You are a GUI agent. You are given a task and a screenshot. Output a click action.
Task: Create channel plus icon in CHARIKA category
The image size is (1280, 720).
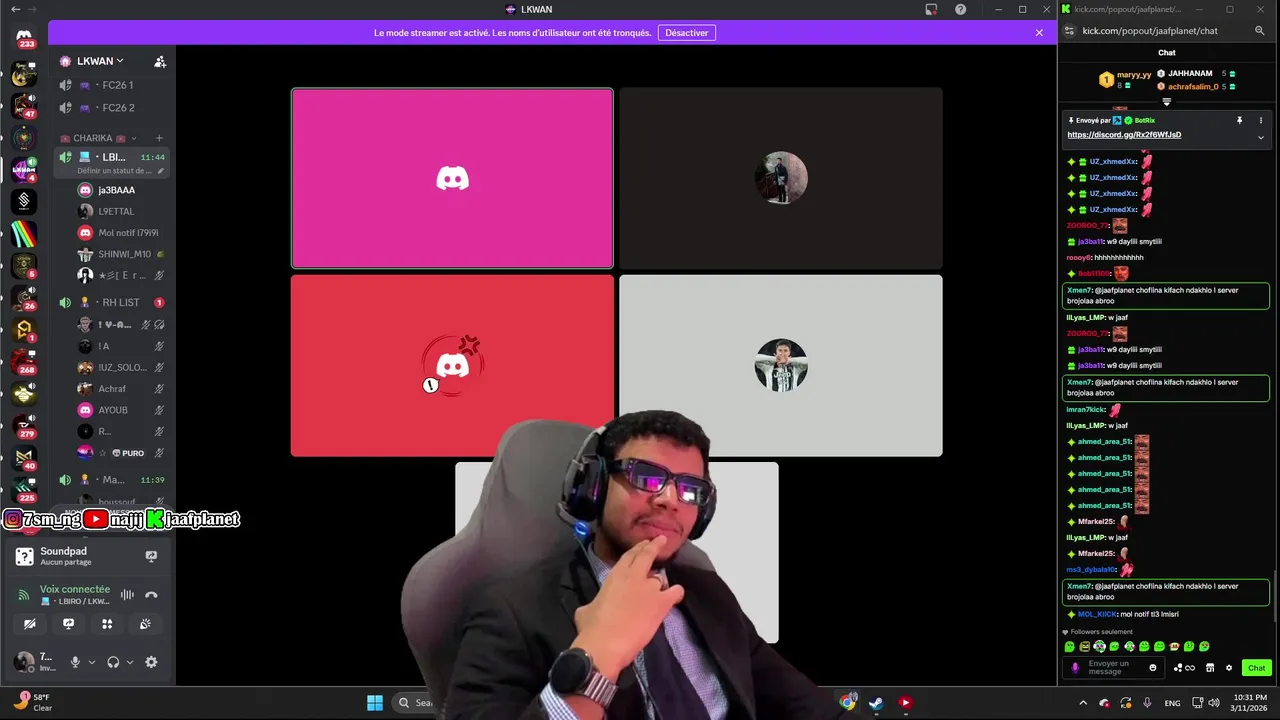coord(159,138)
